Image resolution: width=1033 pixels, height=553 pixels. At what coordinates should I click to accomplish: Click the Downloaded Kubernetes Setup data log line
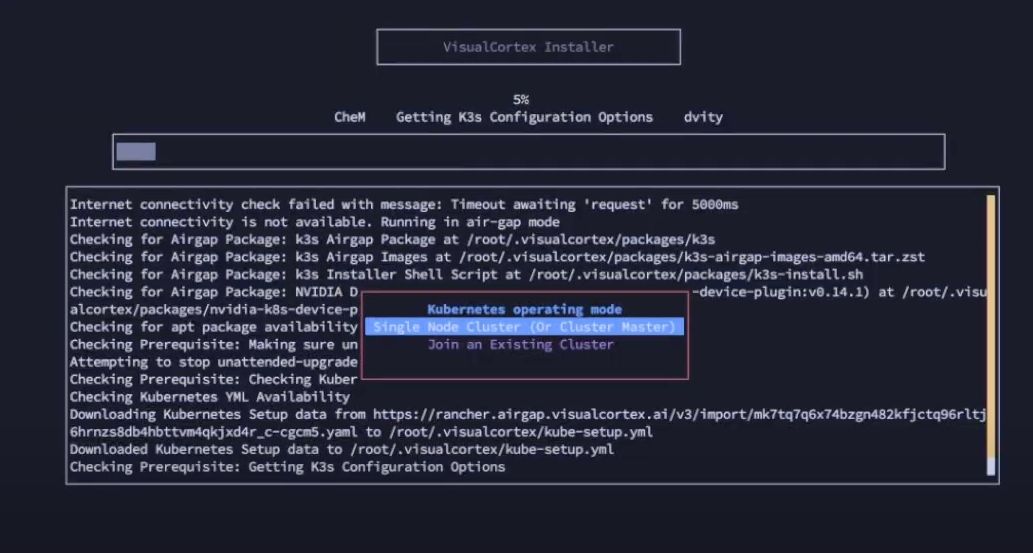(341, 449)
